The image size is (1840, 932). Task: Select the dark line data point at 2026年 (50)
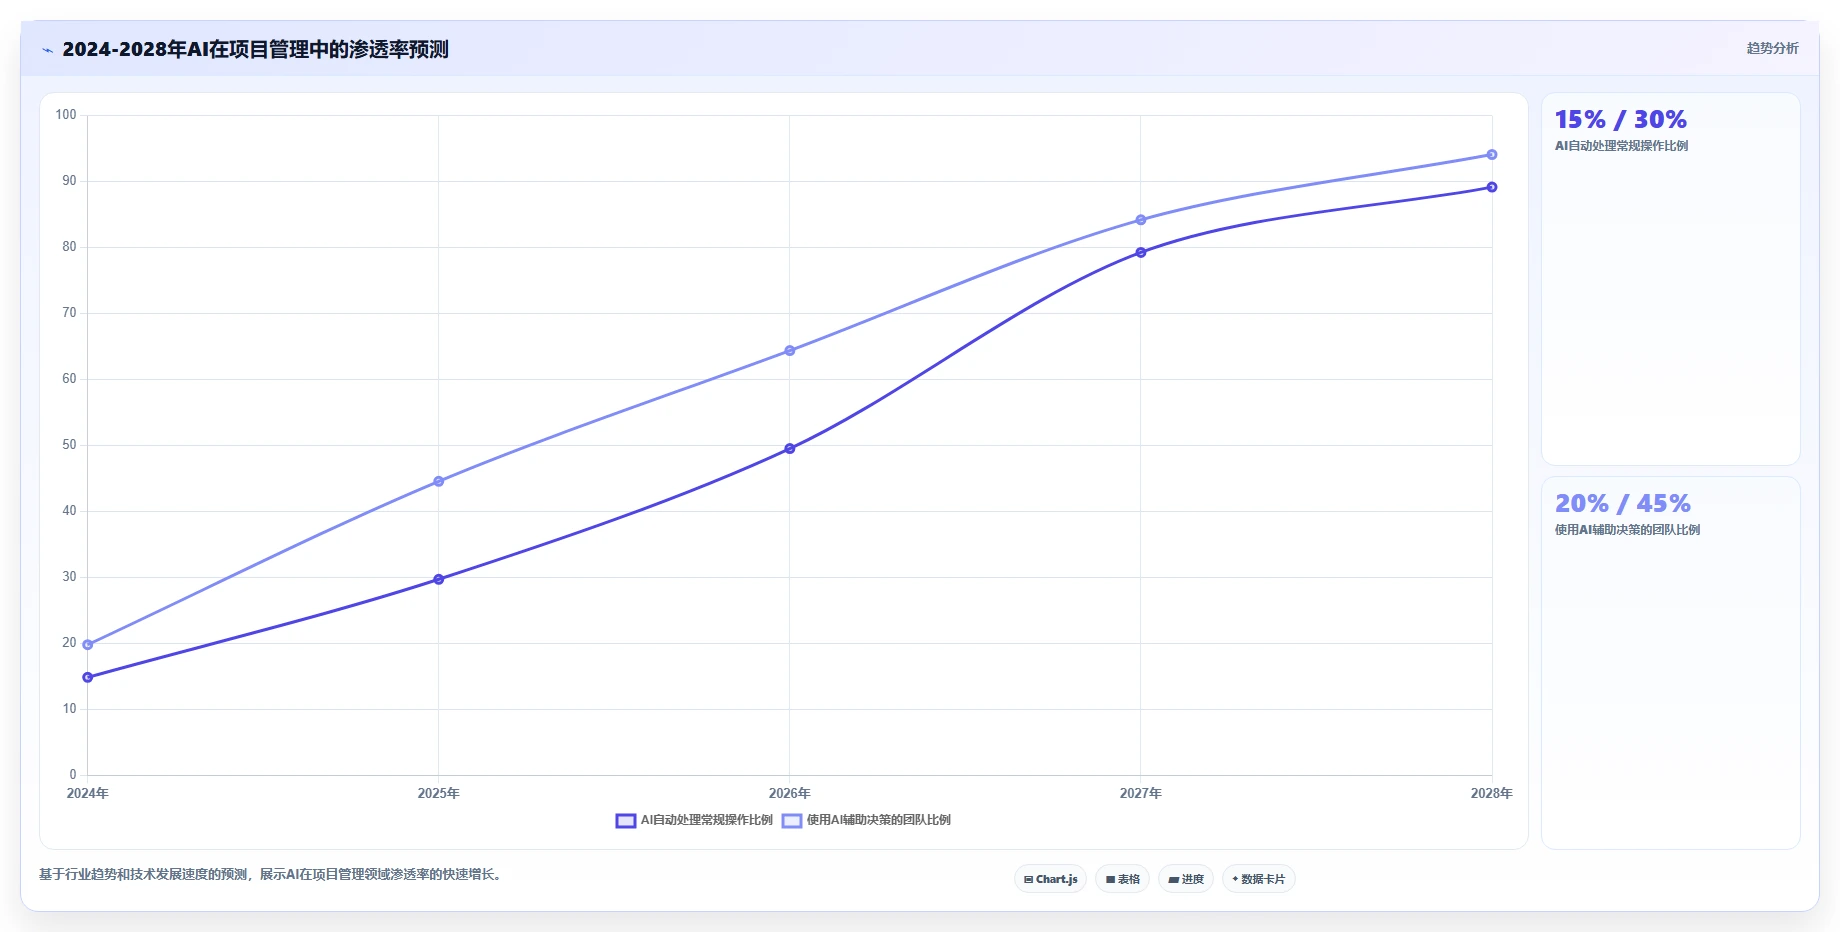pos(790,448)
